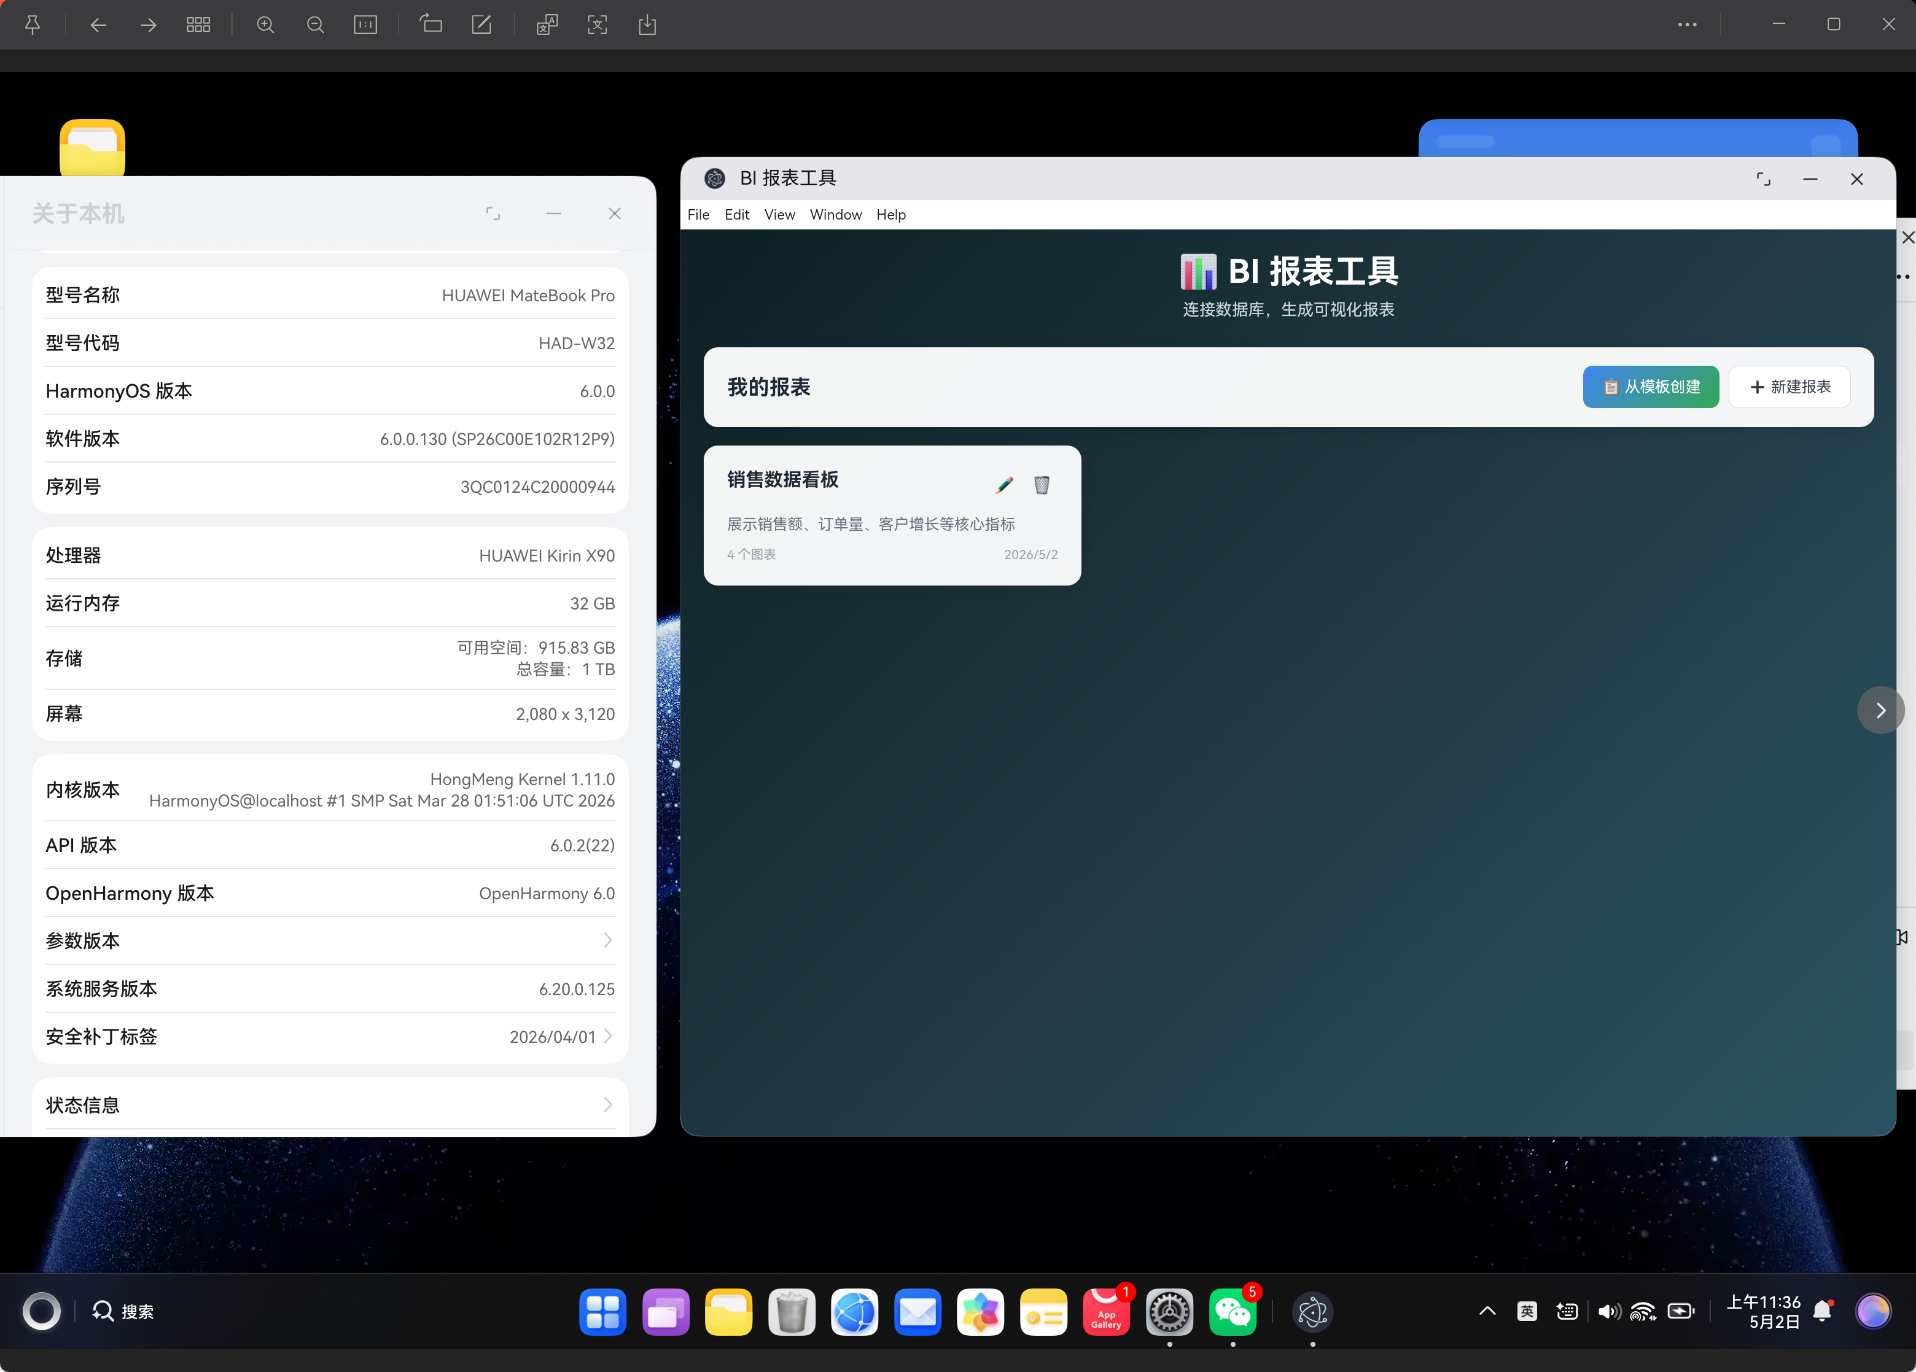This screenshot has width=1916, height=1372.
Task: Open Wi-Fi settings in system tray
Action: pyautogui.click(x=1644, y=1311)
